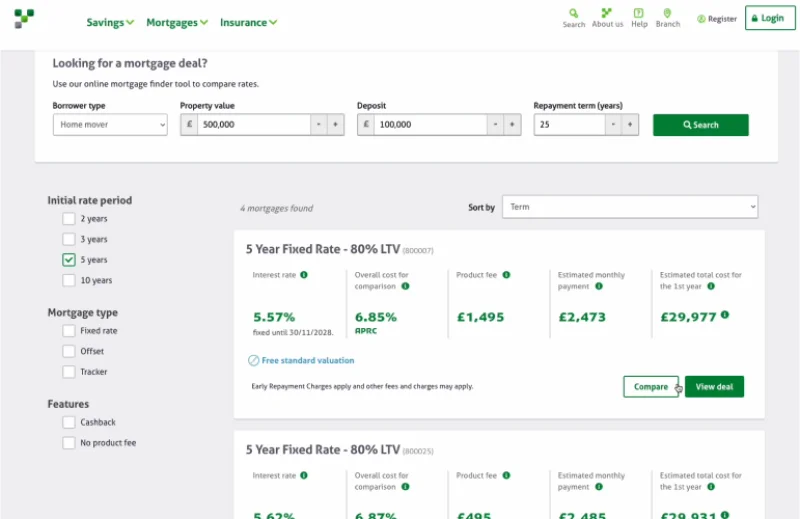Open the Search icon in header
Screen dimensions: 800x519
573,18
